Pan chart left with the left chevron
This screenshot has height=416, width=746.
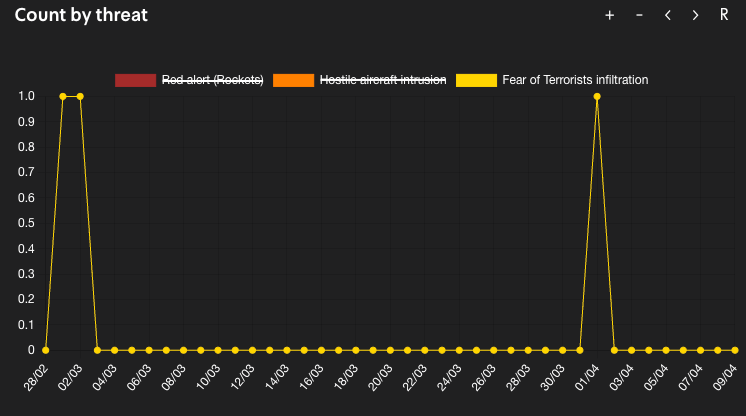coord(667,15)
